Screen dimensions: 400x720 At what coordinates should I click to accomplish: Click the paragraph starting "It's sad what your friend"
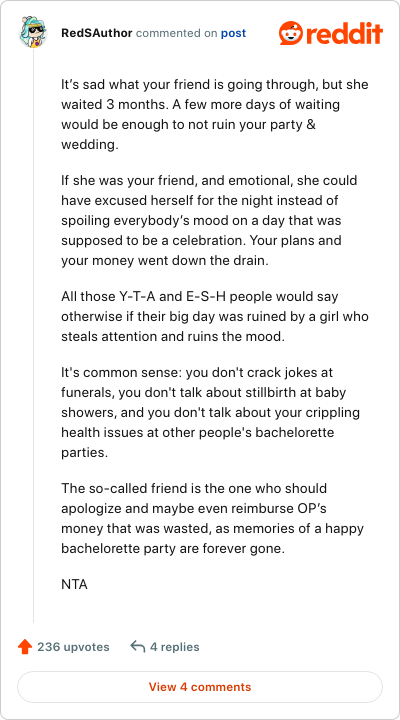(215, 115)
